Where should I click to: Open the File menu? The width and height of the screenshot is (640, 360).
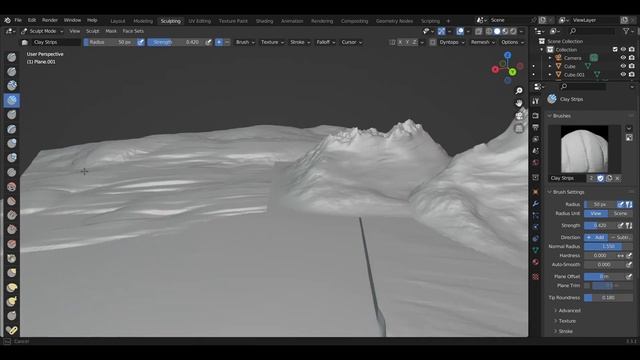(18, 20)
